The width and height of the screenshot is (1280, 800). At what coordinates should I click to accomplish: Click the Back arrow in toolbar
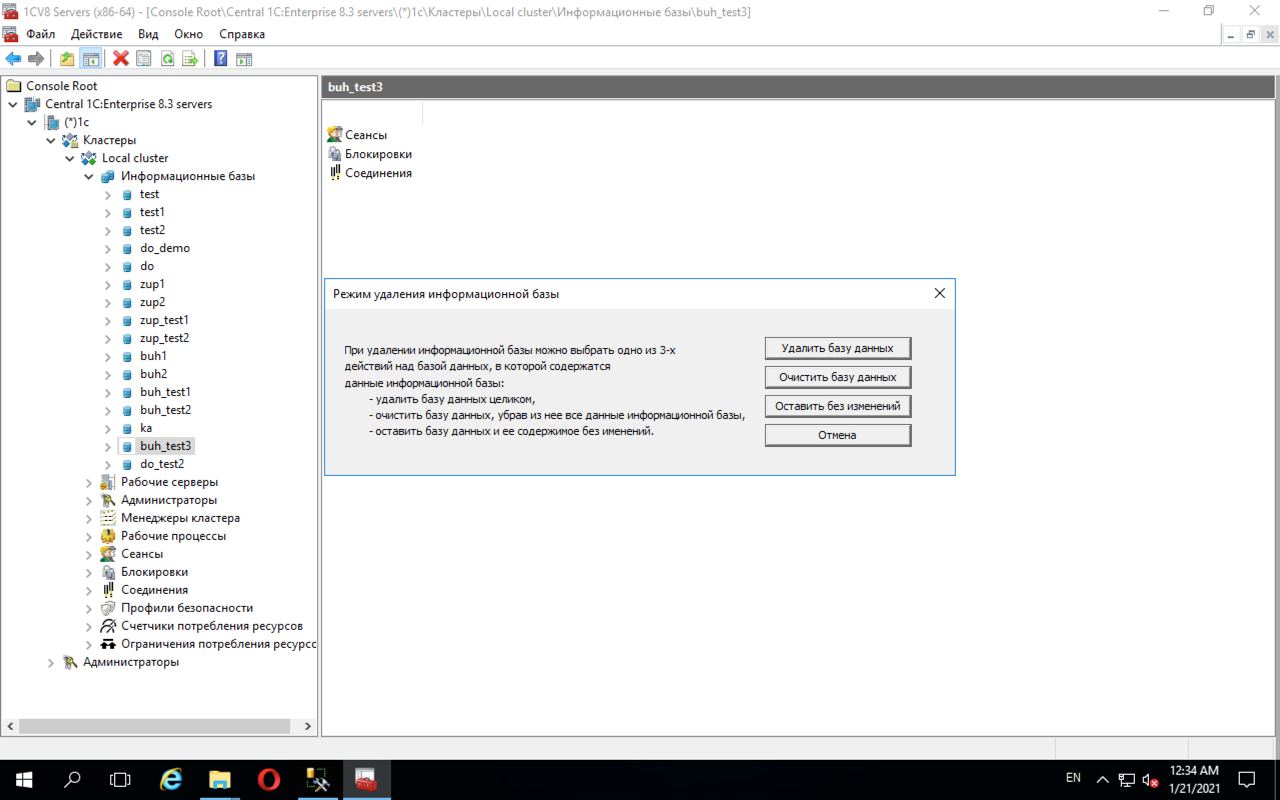coord(13,59)
